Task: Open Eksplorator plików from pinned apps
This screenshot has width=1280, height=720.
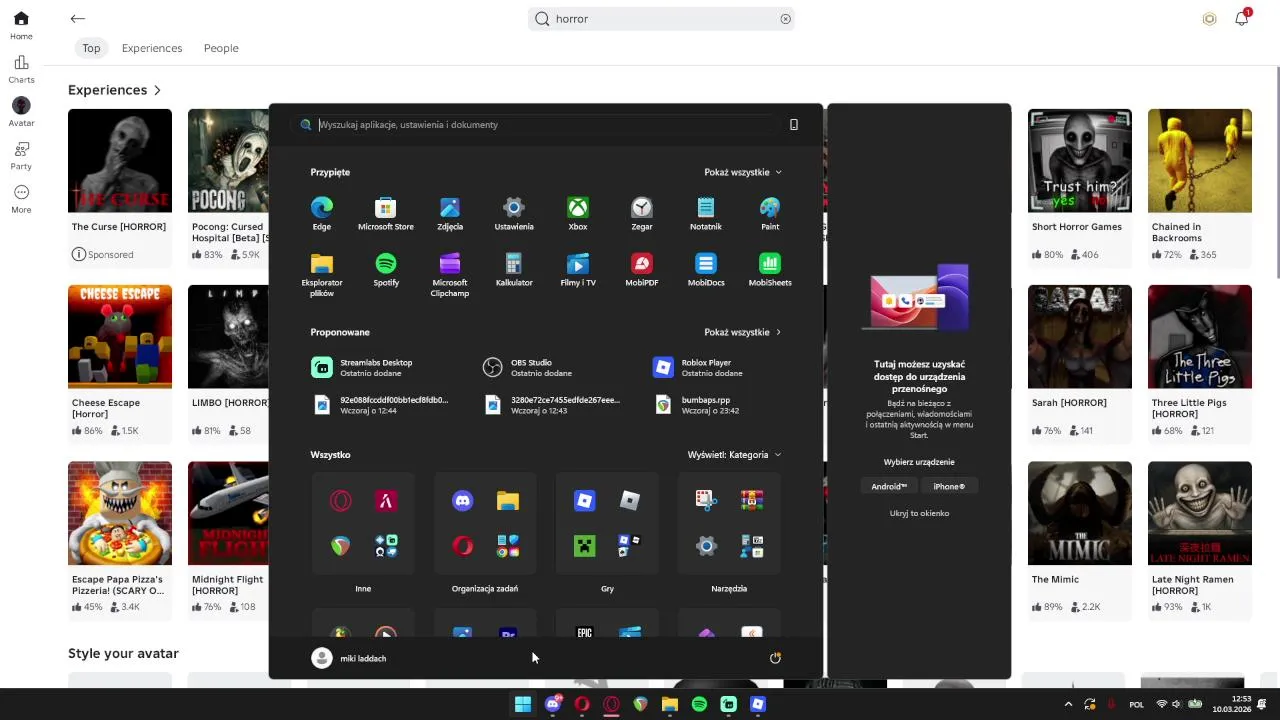Action: pyautogui.click(x=321, y=274)
